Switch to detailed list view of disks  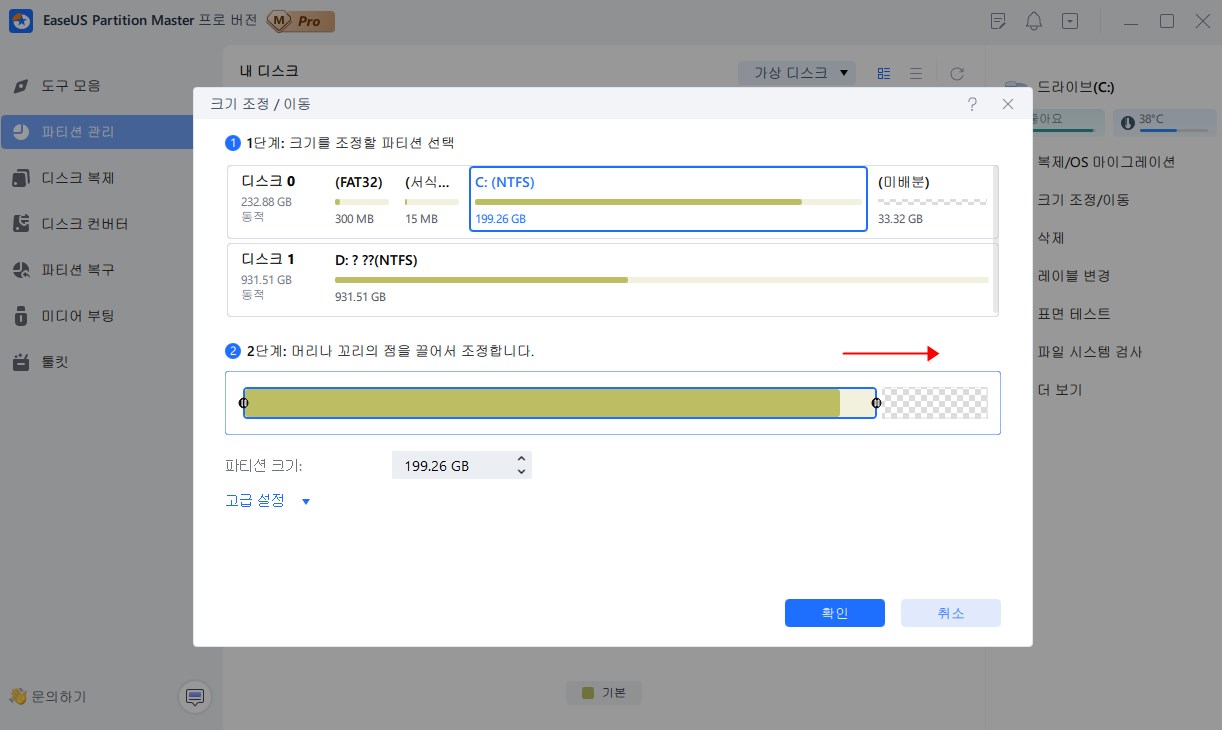click(x=883, y=72)
